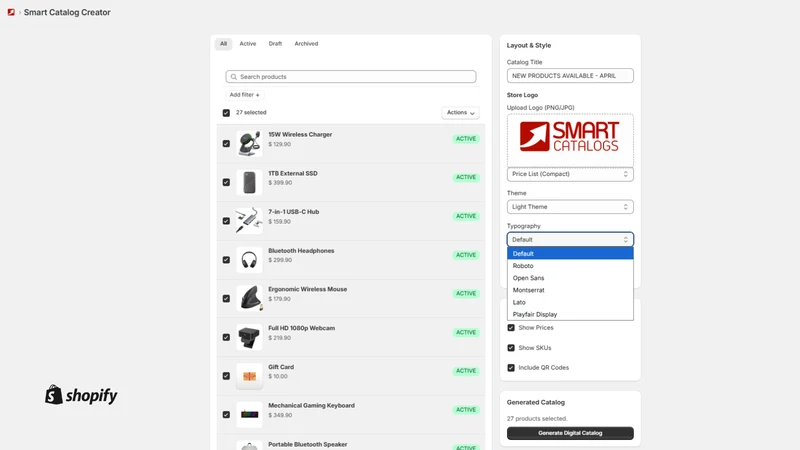Click the uploaded Smart Catalogs store logo

pos(569,137)
